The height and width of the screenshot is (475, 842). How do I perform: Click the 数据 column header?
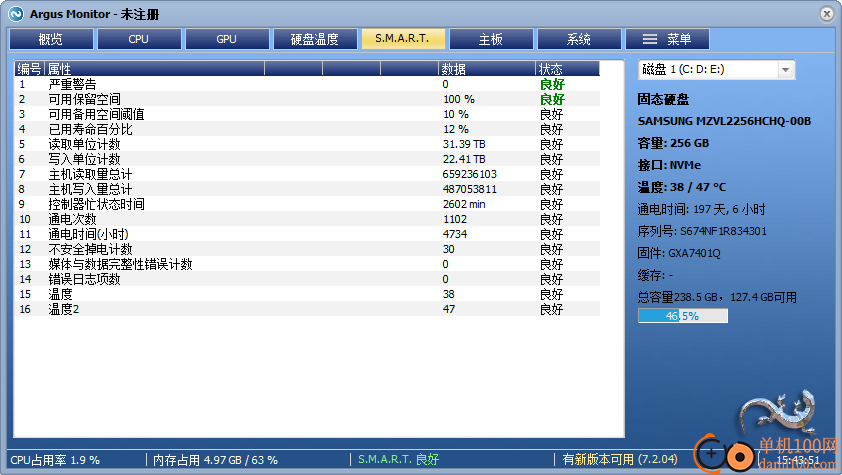coord(487,68)
